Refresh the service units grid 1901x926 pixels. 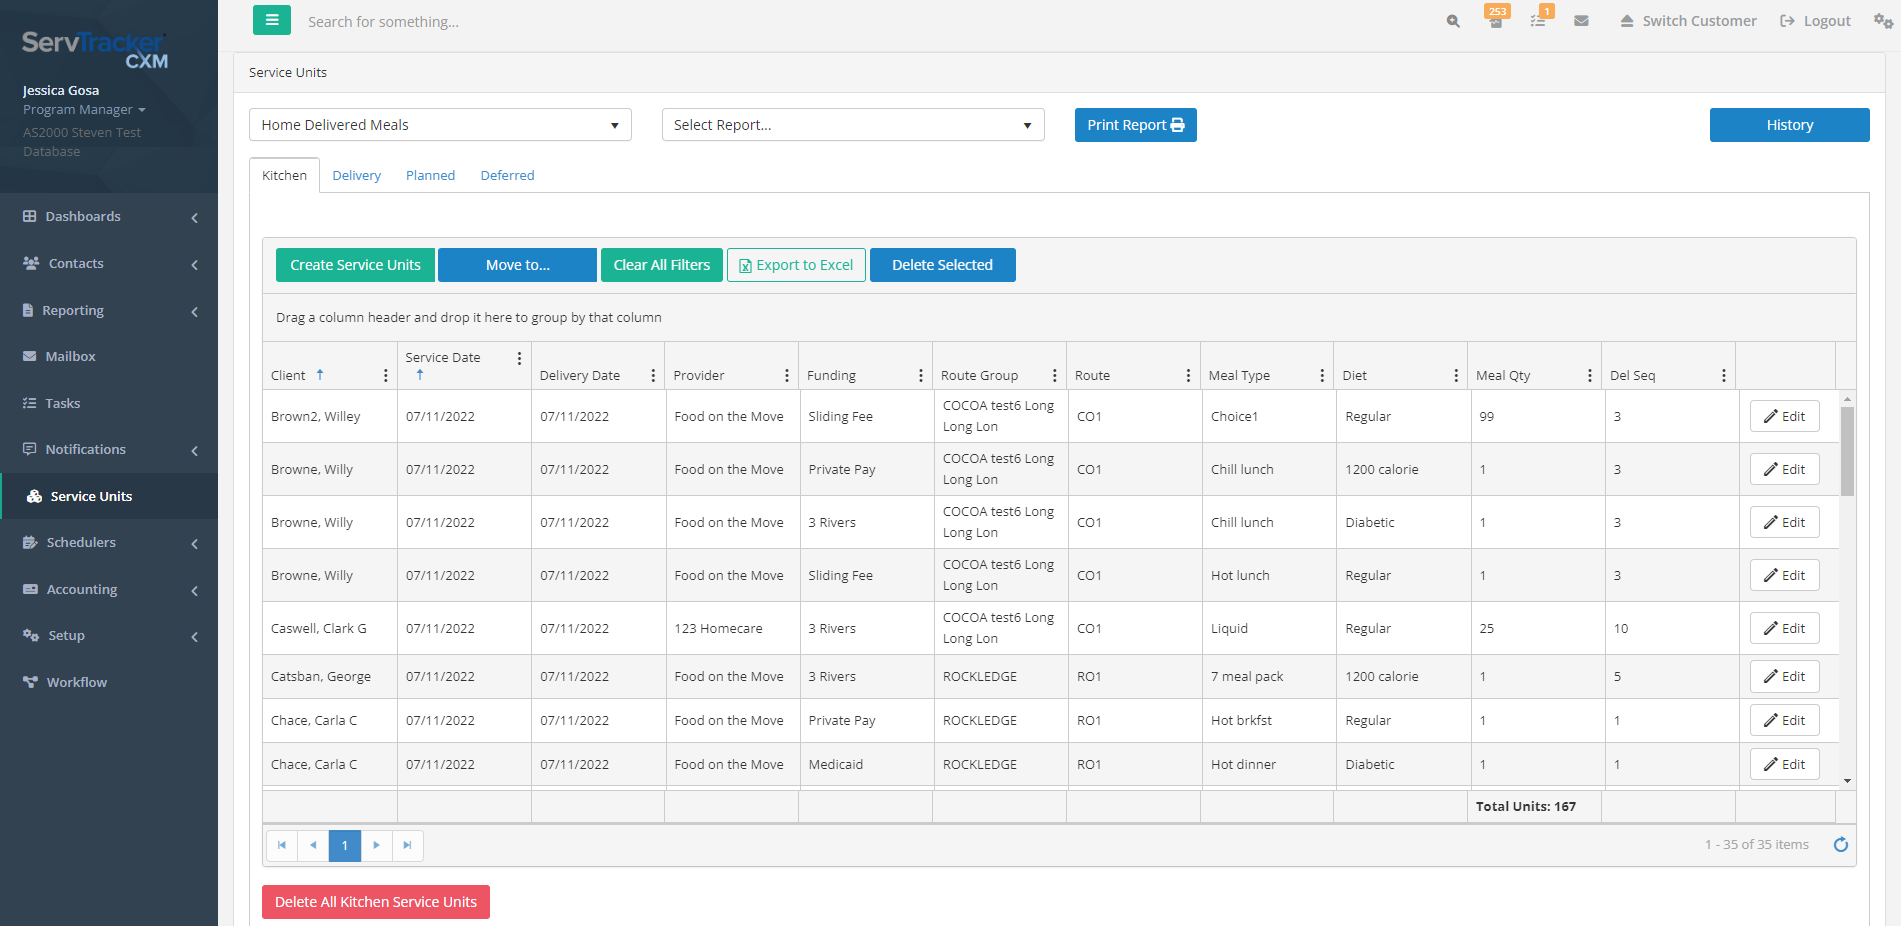click(1841, 845)
